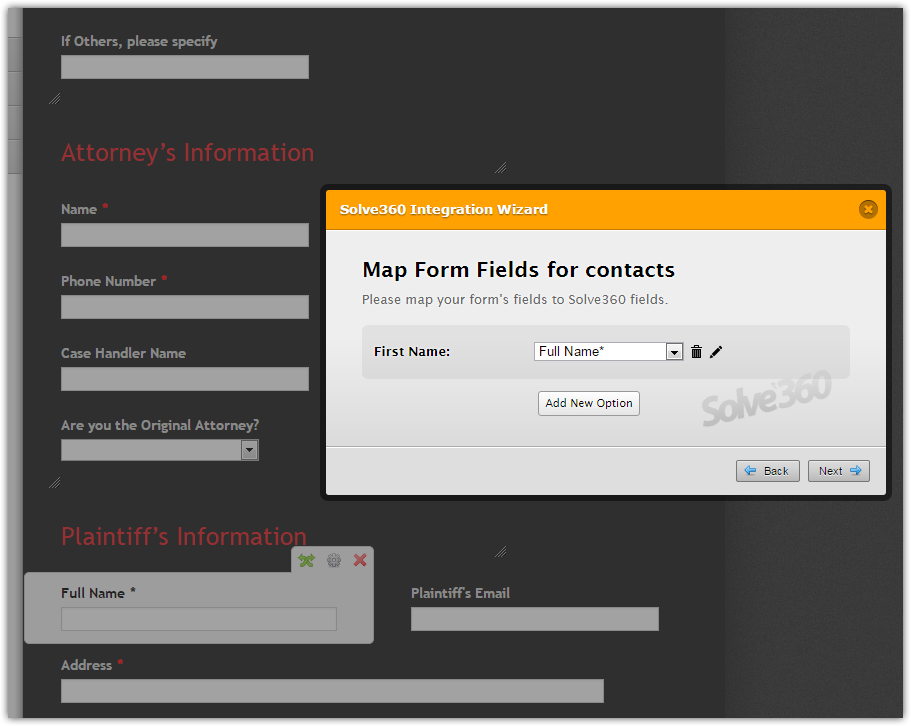
Task: Select the Plaintiff's Email input field
Action: pos(534,619)
